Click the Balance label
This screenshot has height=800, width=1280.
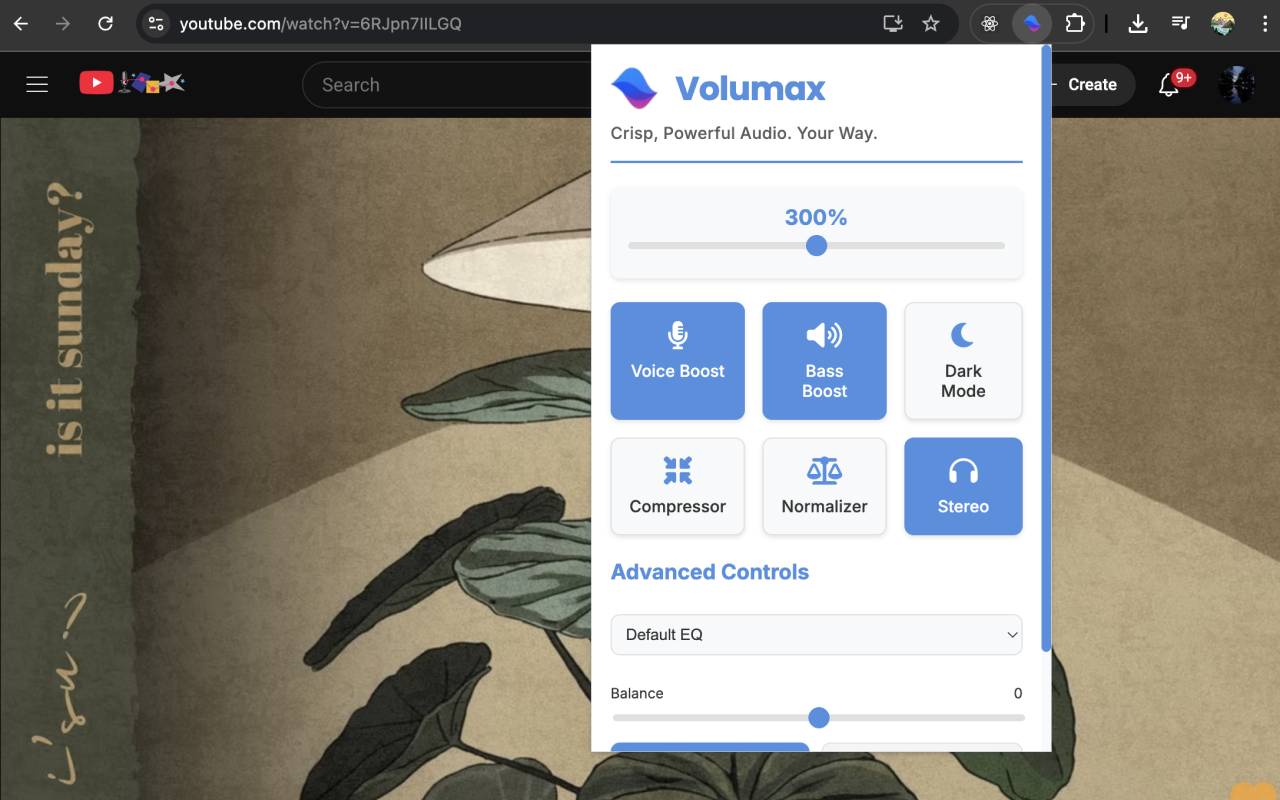pyautogui.click(x=637, y=693)
